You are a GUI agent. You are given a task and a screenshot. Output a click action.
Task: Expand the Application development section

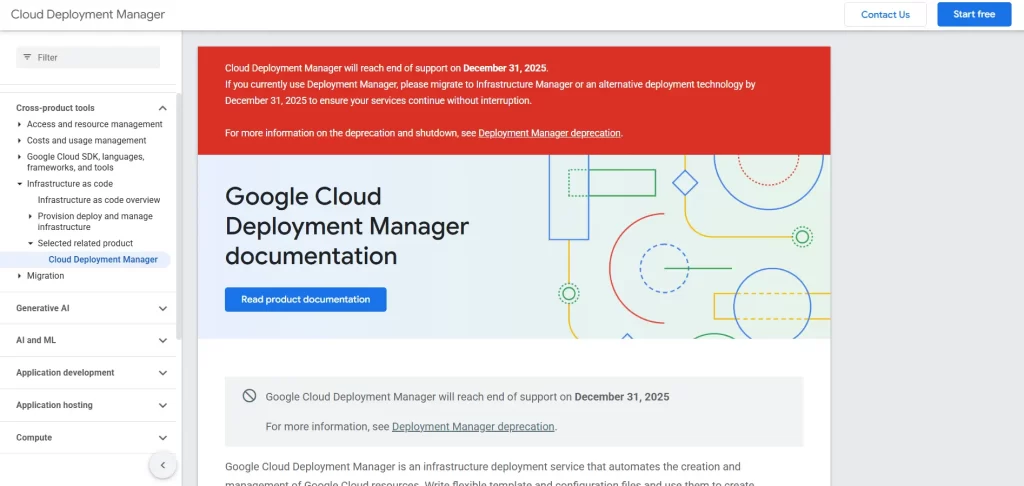point(163,373)
